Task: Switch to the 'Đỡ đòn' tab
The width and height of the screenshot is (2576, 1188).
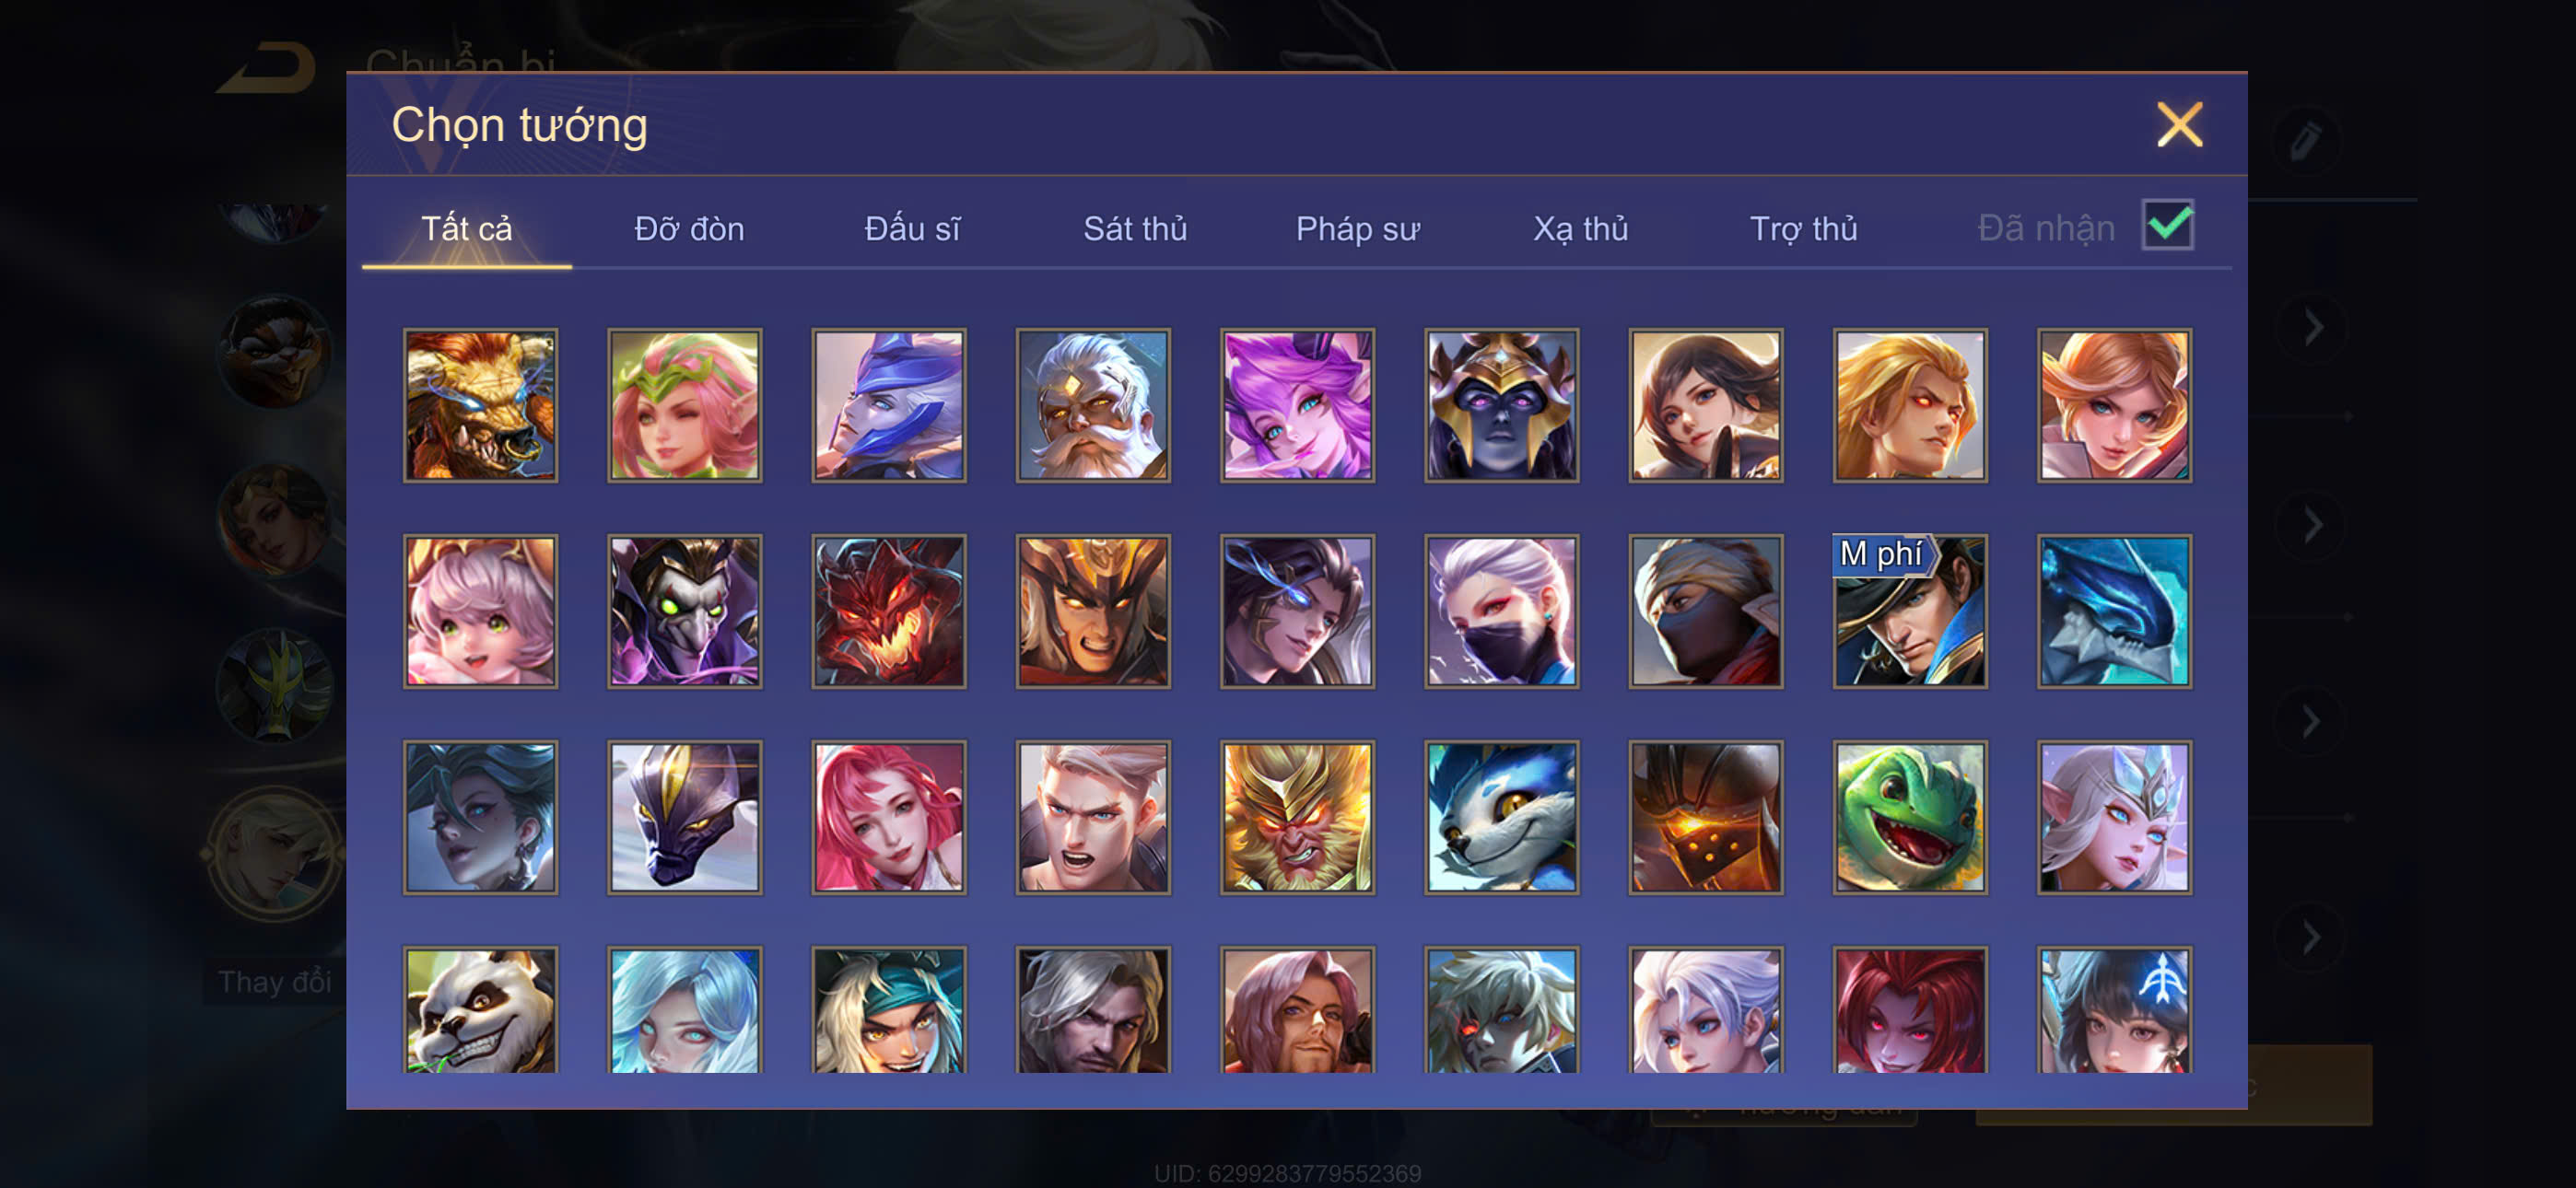Action: 689,229
